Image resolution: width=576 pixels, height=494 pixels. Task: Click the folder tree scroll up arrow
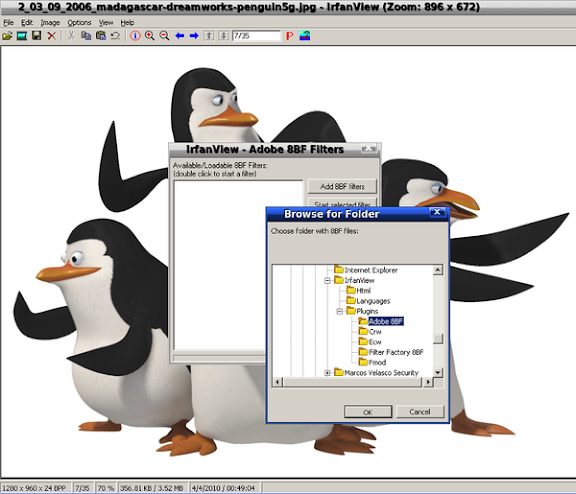438,270
